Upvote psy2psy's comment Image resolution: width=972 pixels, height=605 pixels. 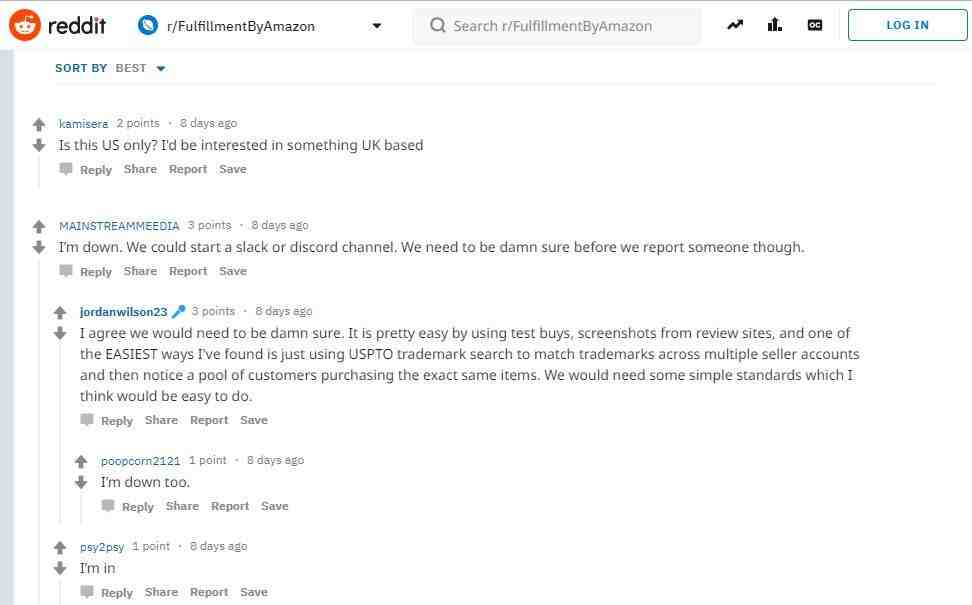pyautogui.click(x=60, y=547)
